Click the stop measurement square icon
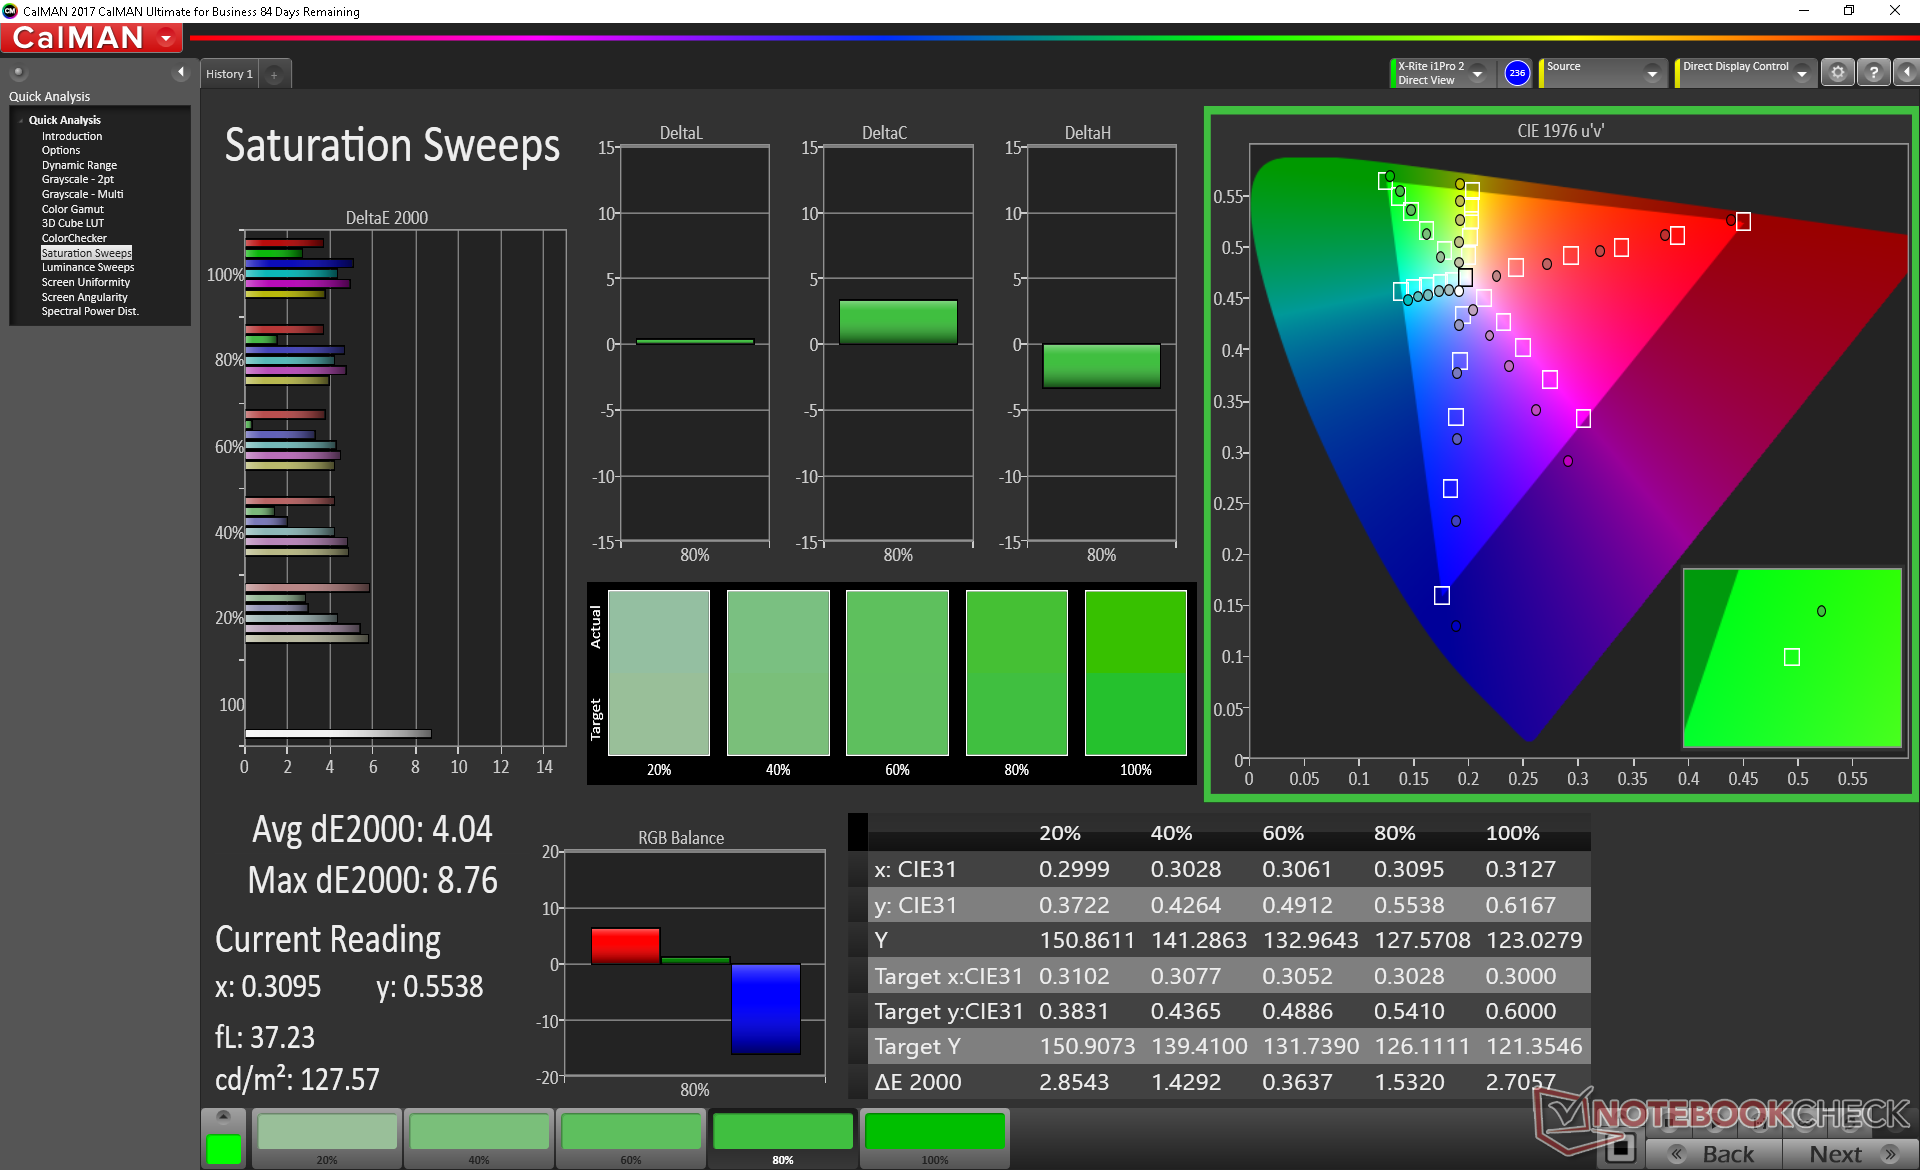This screenshot has width=1920, height=1170. pyautogui.click(x=1621, y=1149)
